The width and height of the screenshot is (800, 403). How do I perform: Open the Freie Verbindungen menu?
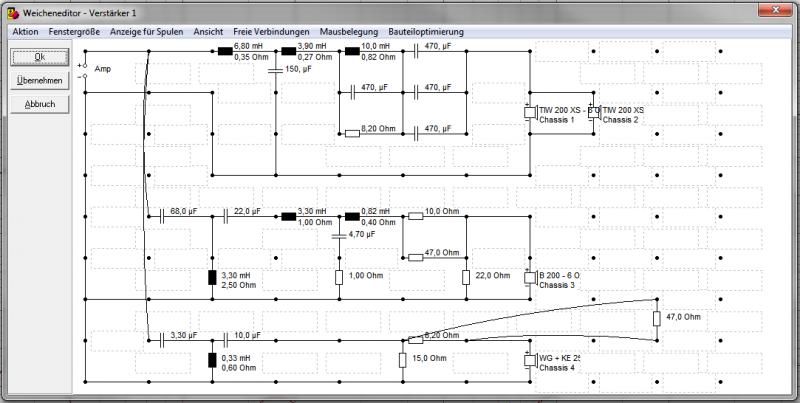pos(271,32)
